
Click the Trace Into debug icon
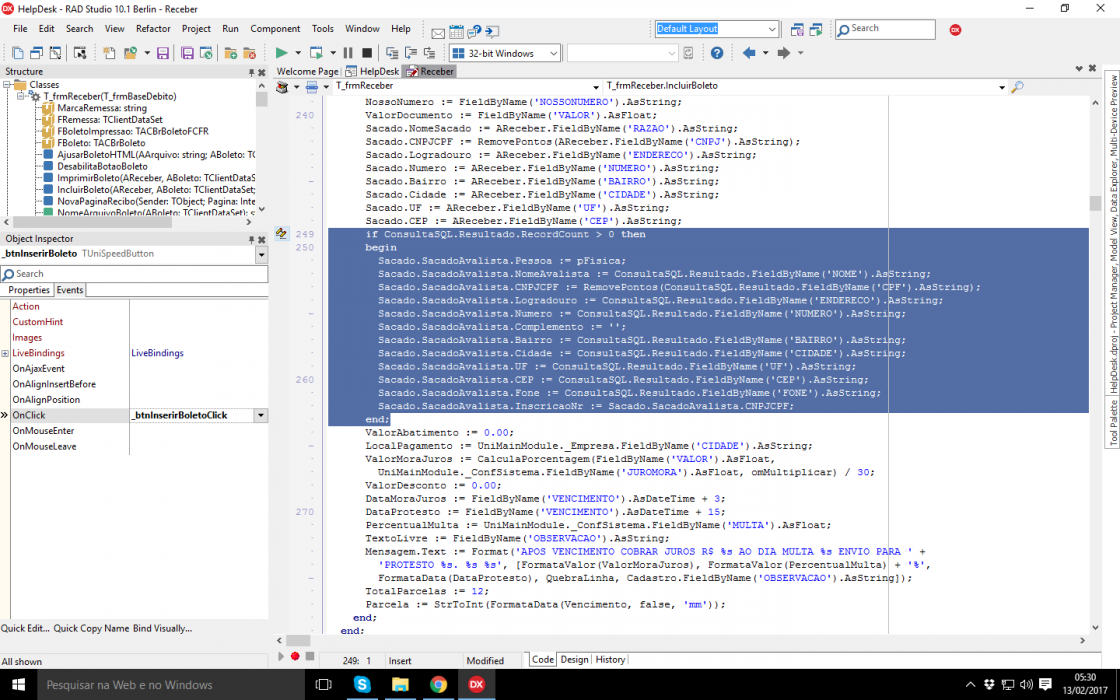[x=392, y=53]
